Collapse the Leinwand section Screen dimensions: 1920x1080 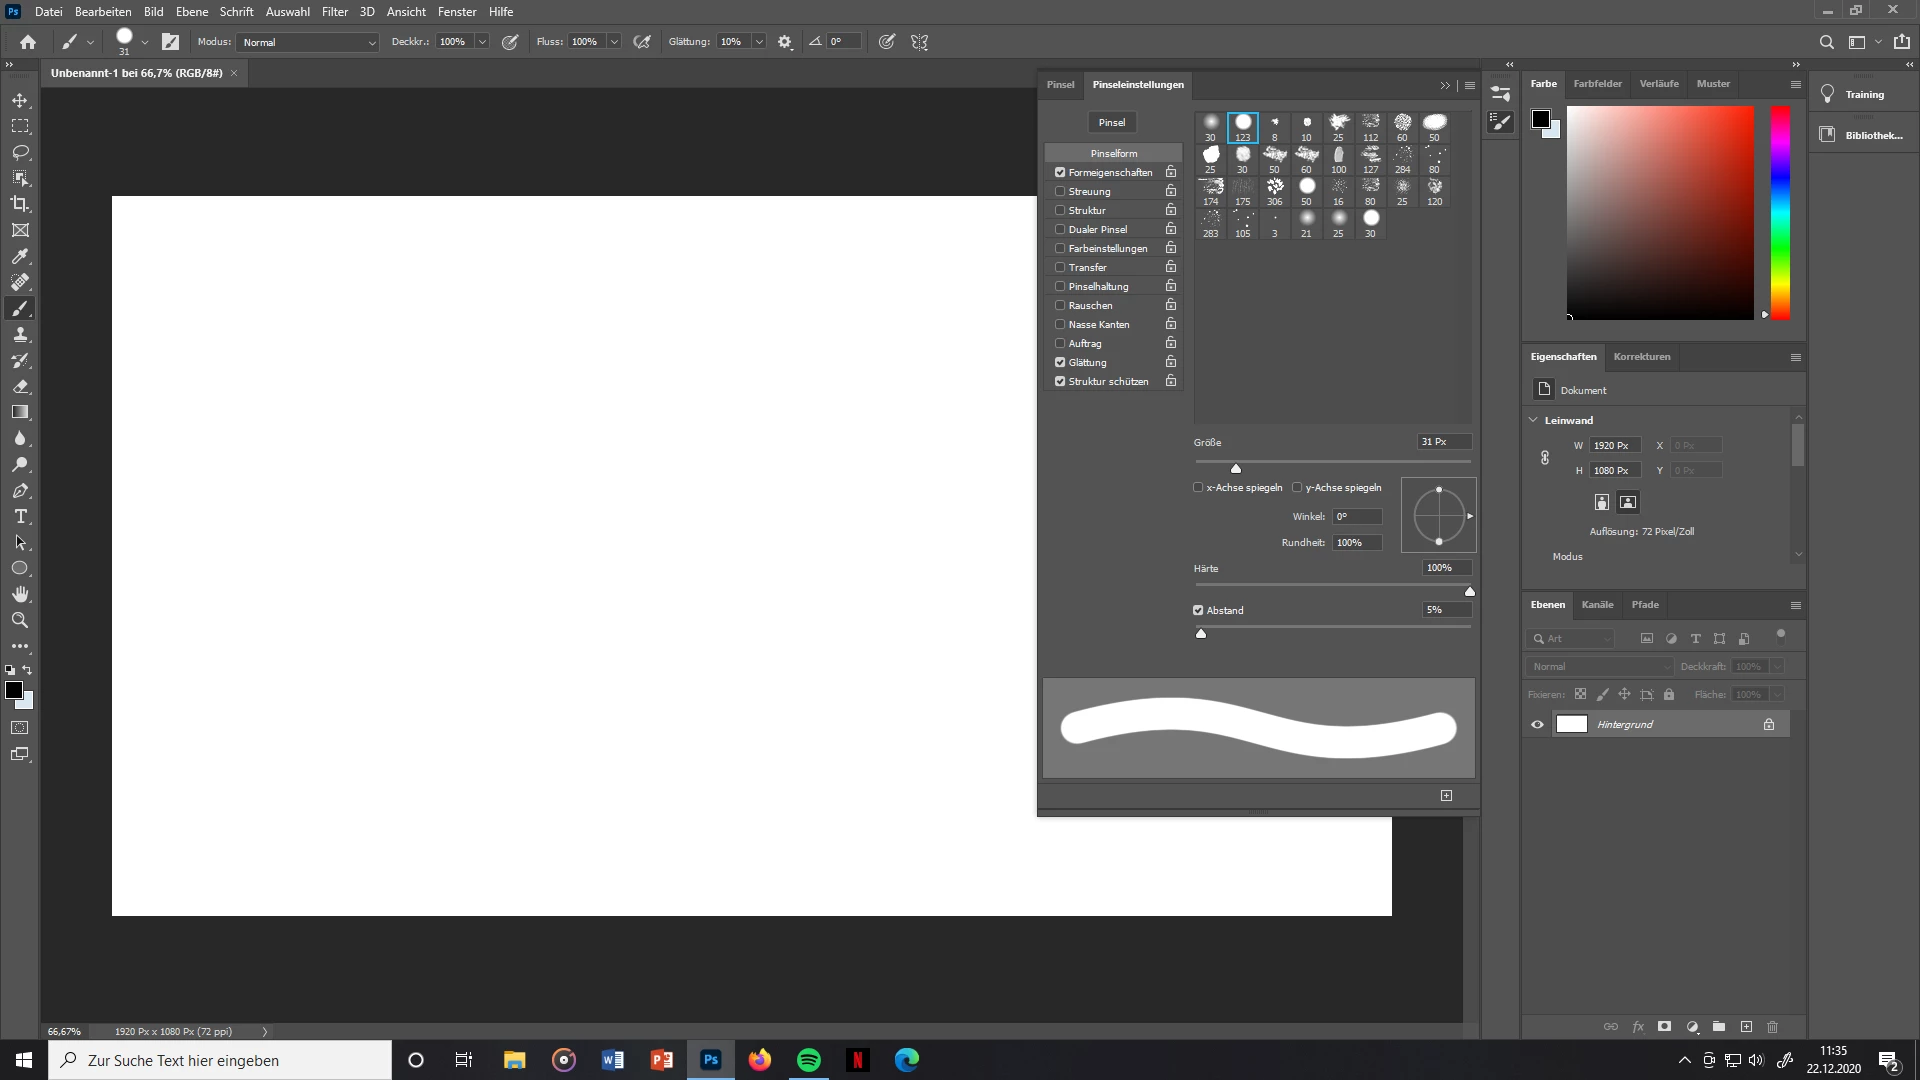click(x=1533, y=420)
